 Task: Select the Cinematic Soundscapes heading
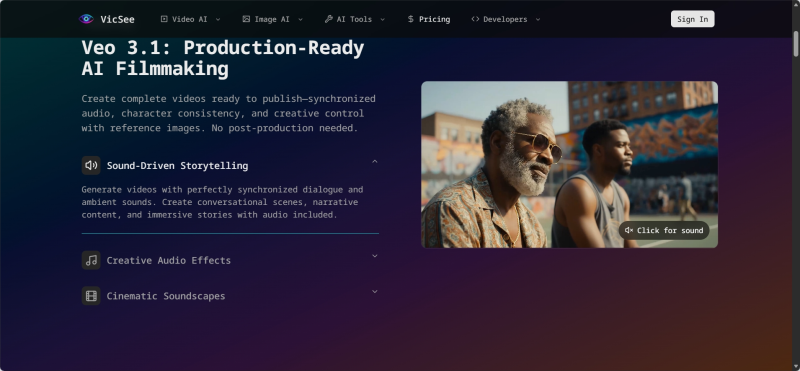[x=166, y=296]
